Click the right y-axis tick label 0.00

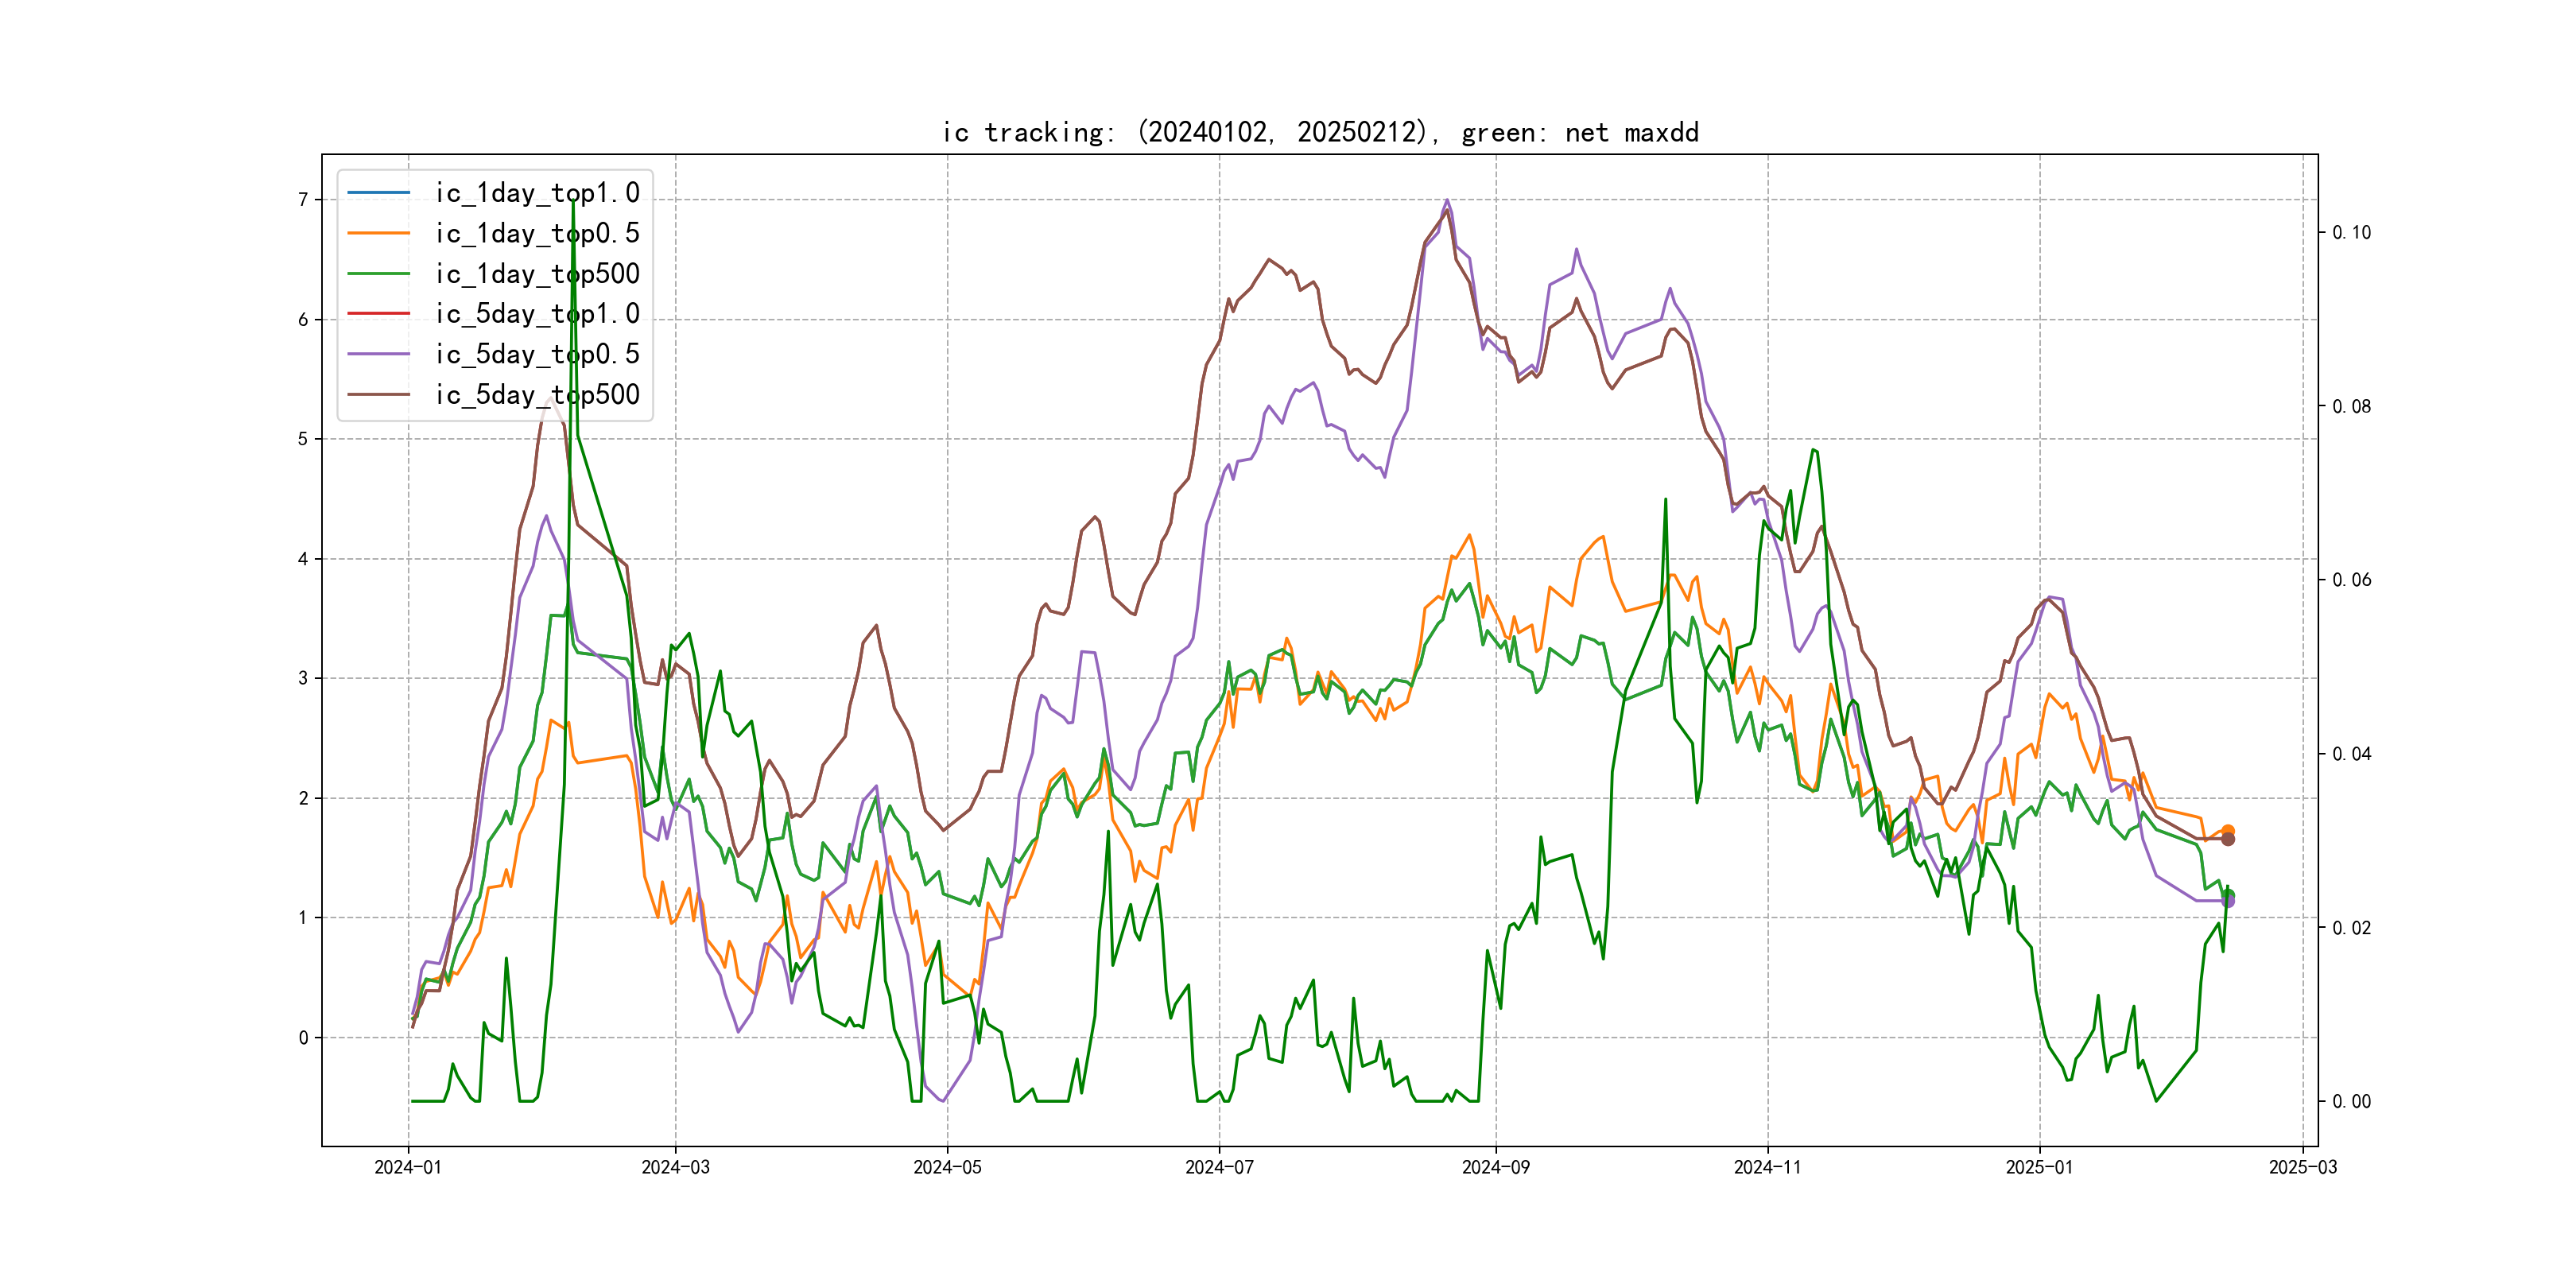2351,1102
